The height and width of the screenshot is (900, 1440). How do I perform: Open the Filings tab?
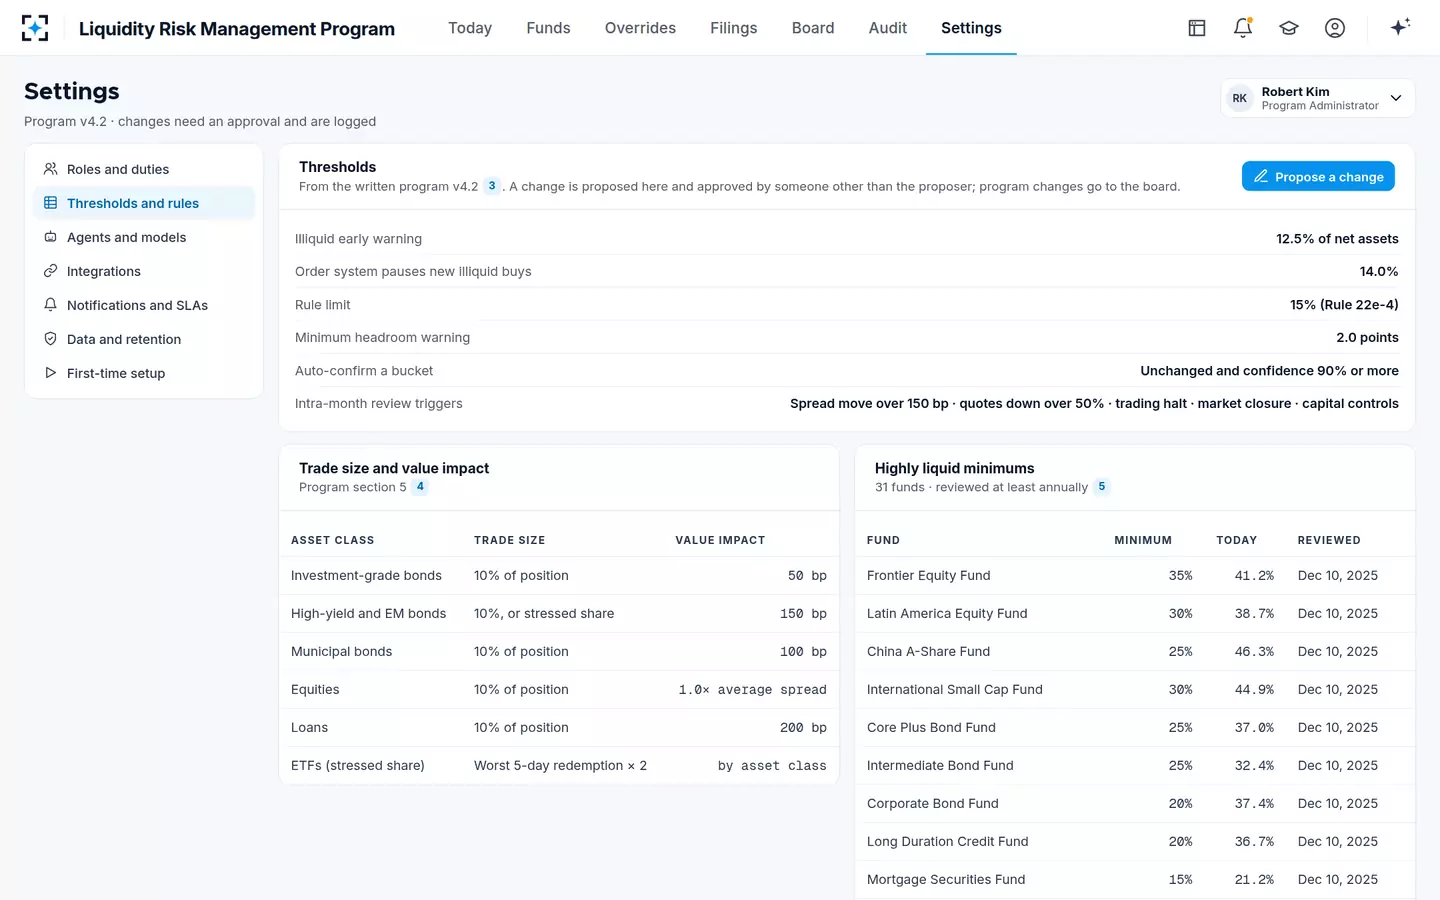tap(734, 28)
